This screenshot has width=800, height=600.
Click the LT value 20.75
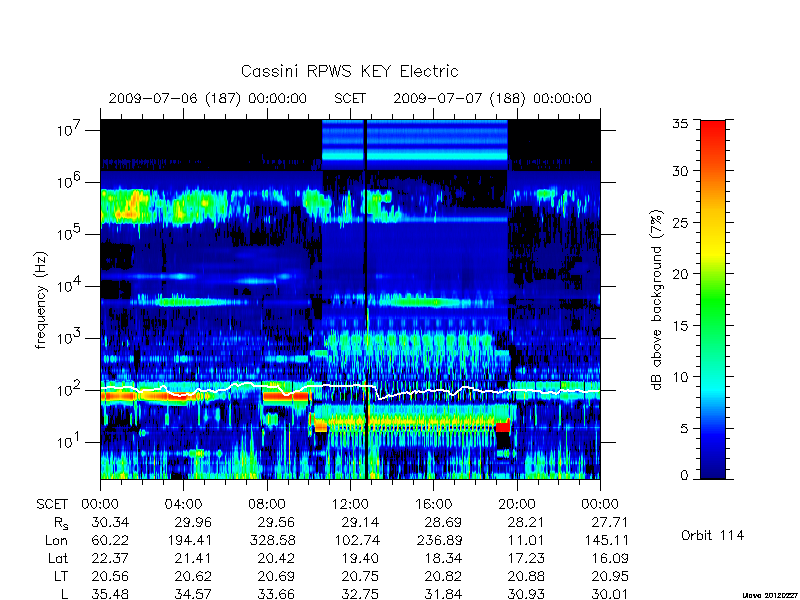pyautogui.click(x=360, y=576)
